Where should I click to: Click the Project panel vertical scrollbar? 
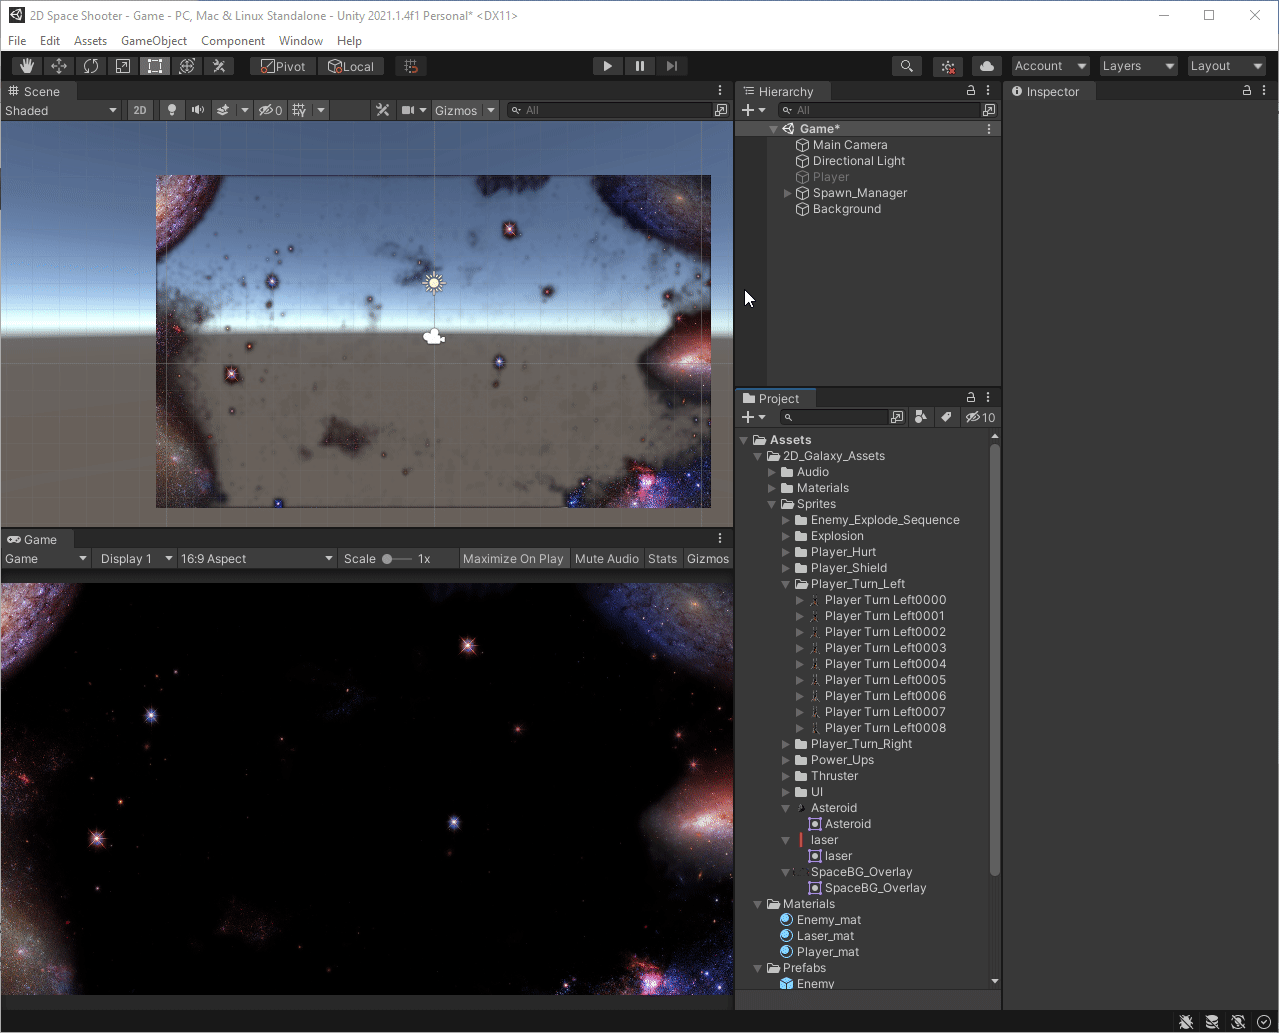pyautogui.click(x=994, y=660)
